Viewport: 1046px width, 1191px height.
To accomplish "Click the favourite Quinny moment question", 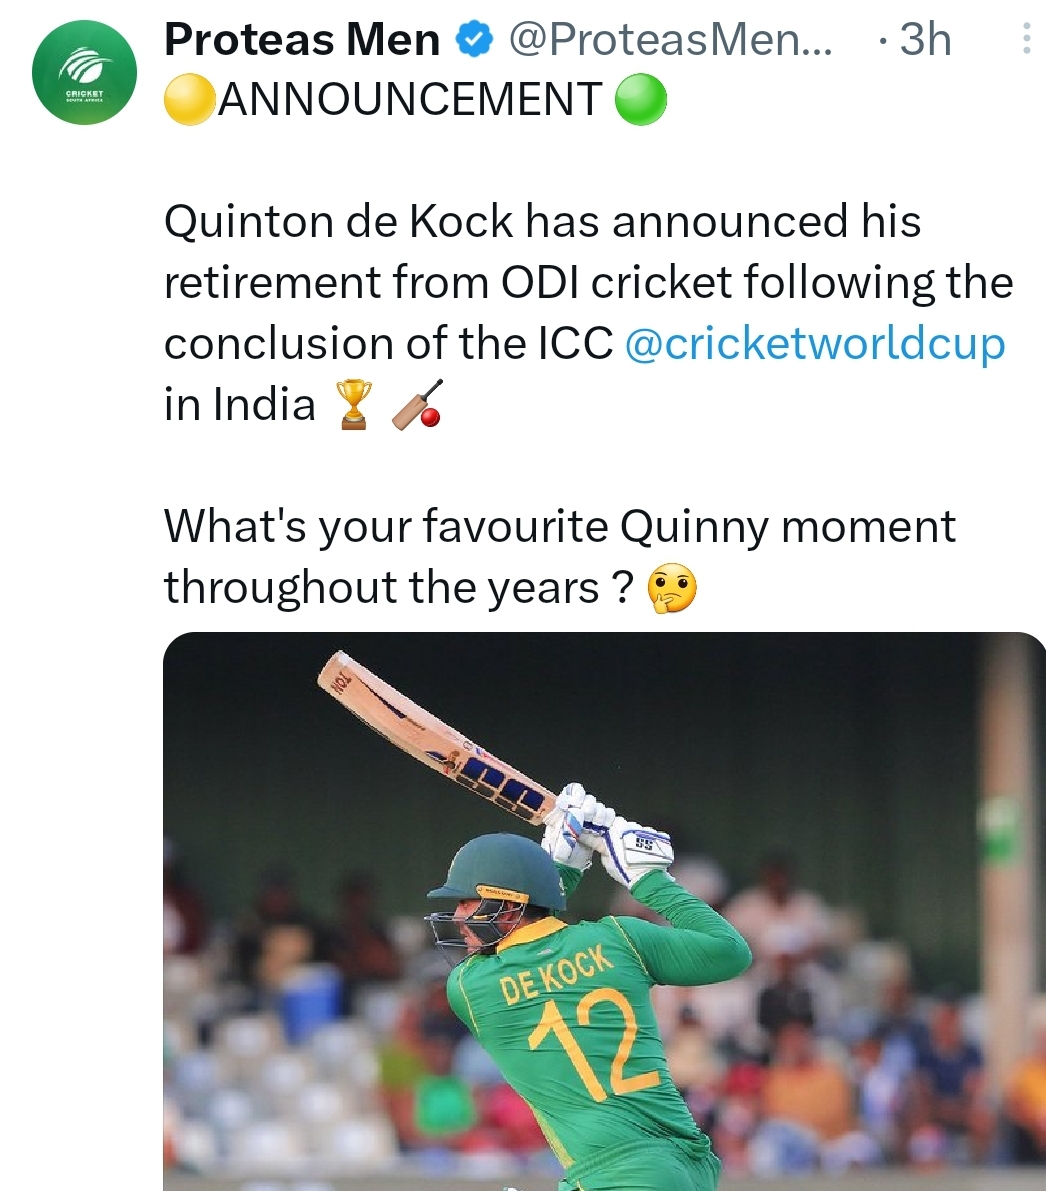I will (x=560, y=557).
